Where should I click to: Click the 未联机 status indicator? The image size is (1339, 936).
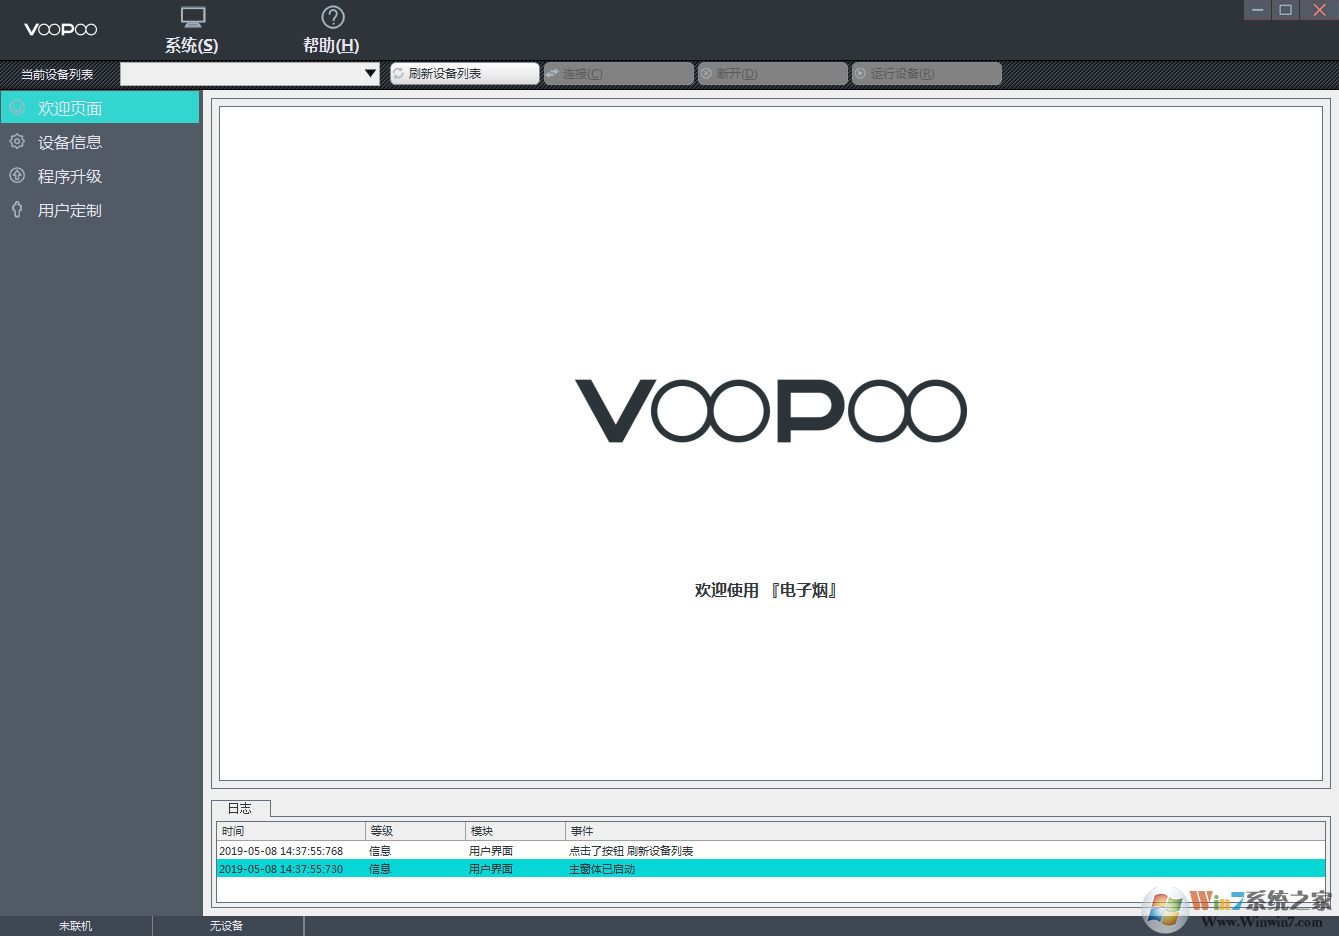pos(74,925)
